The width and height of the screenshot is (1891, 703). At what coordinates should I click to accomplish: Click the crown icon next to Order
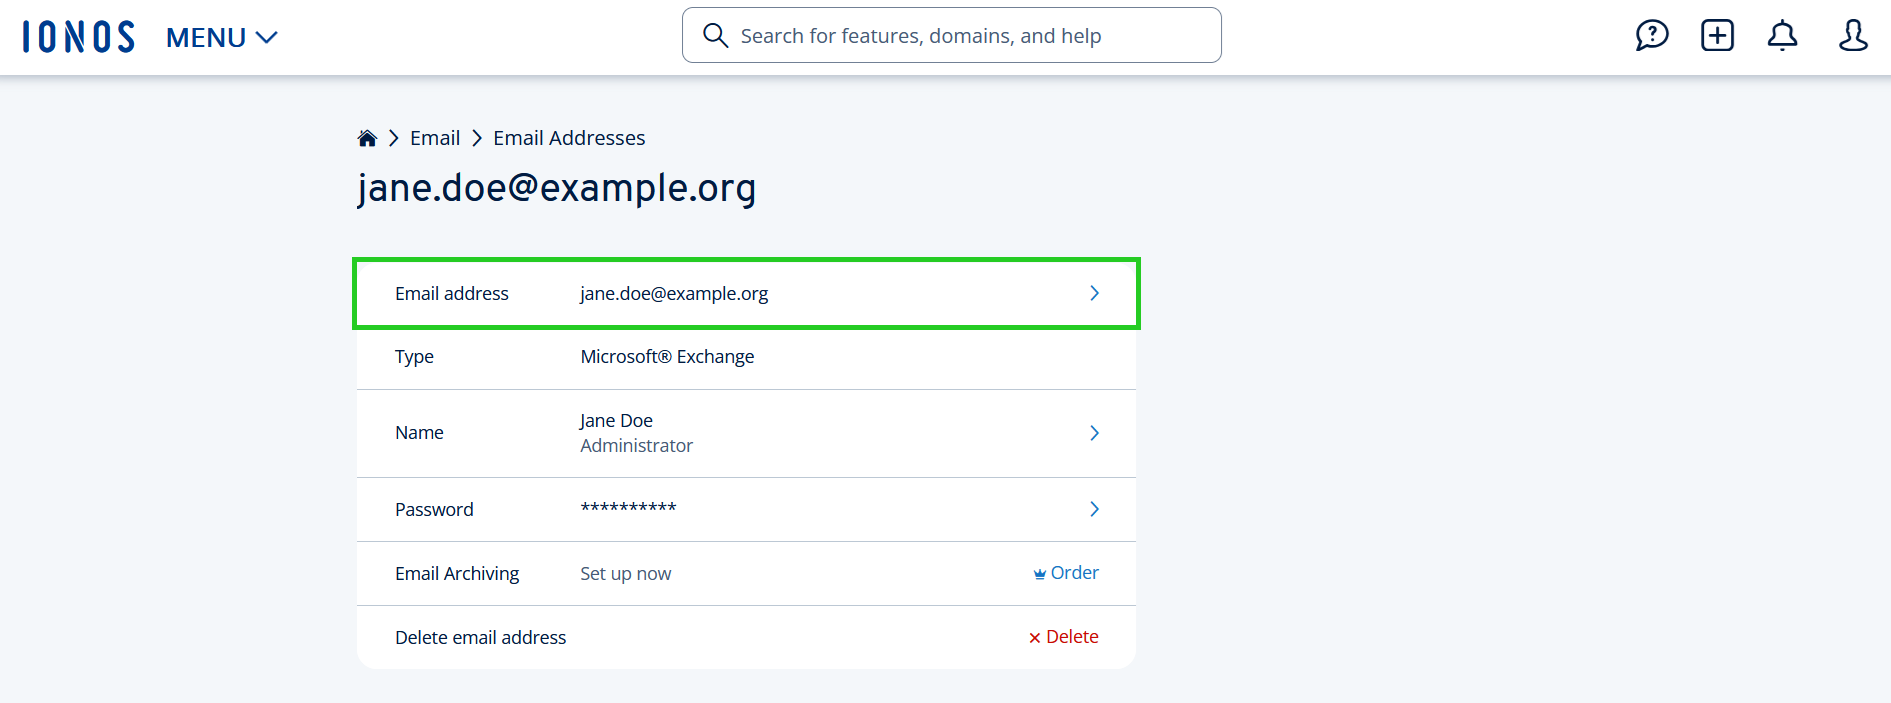click(1040, 572)
